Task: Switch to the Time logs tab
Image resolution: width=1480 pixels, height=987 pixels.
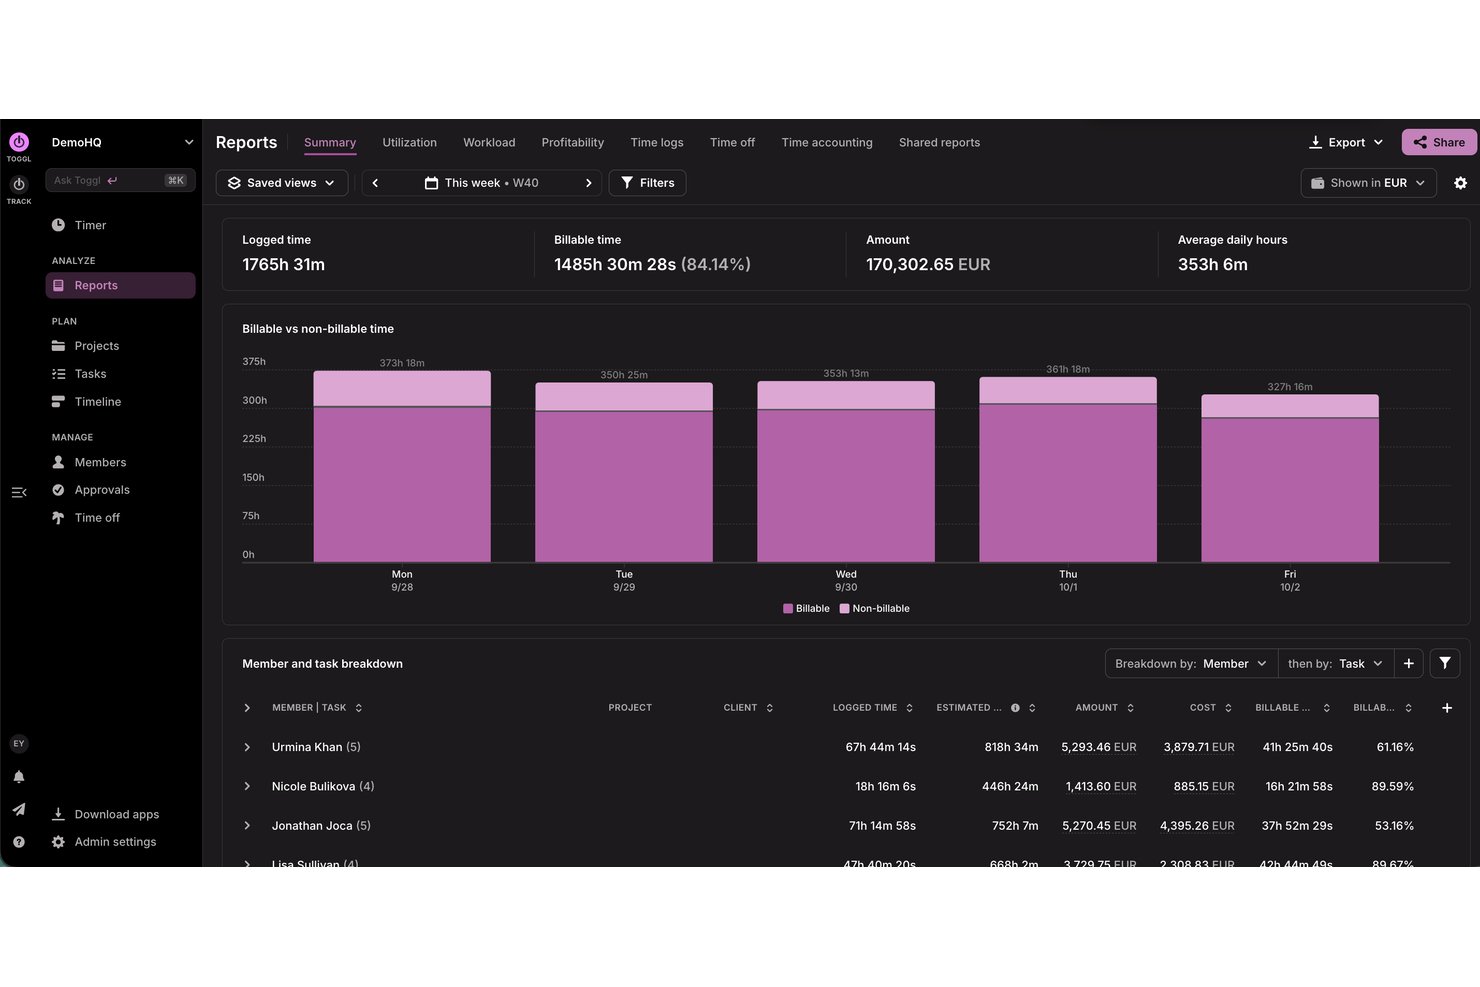Action: [657, 143]
